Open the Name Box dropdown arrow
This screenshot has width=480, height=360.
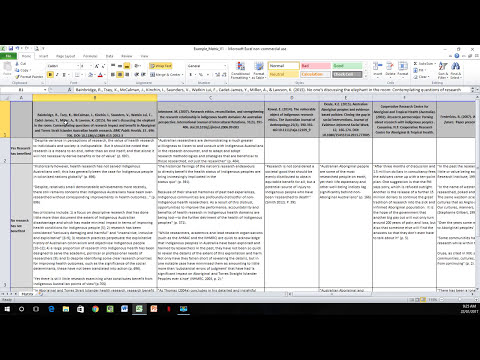coord(45,90)
